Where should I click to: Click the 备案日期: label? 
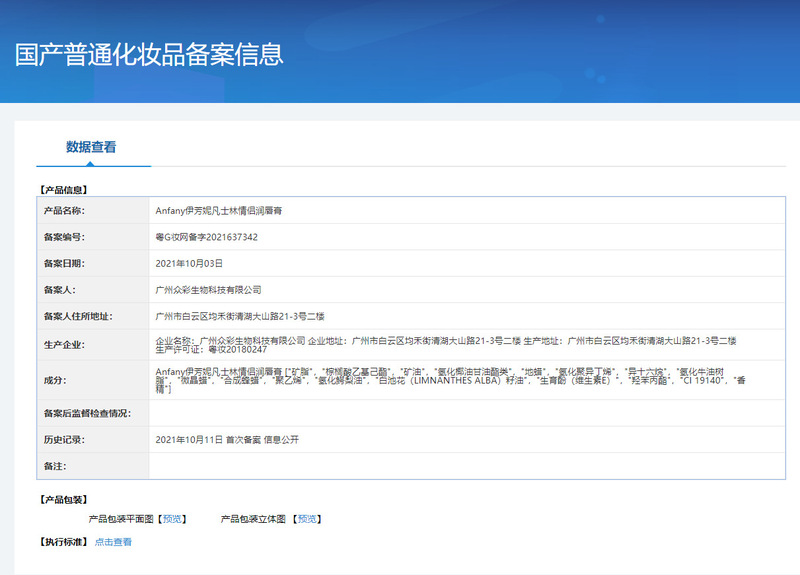(64, 264)
